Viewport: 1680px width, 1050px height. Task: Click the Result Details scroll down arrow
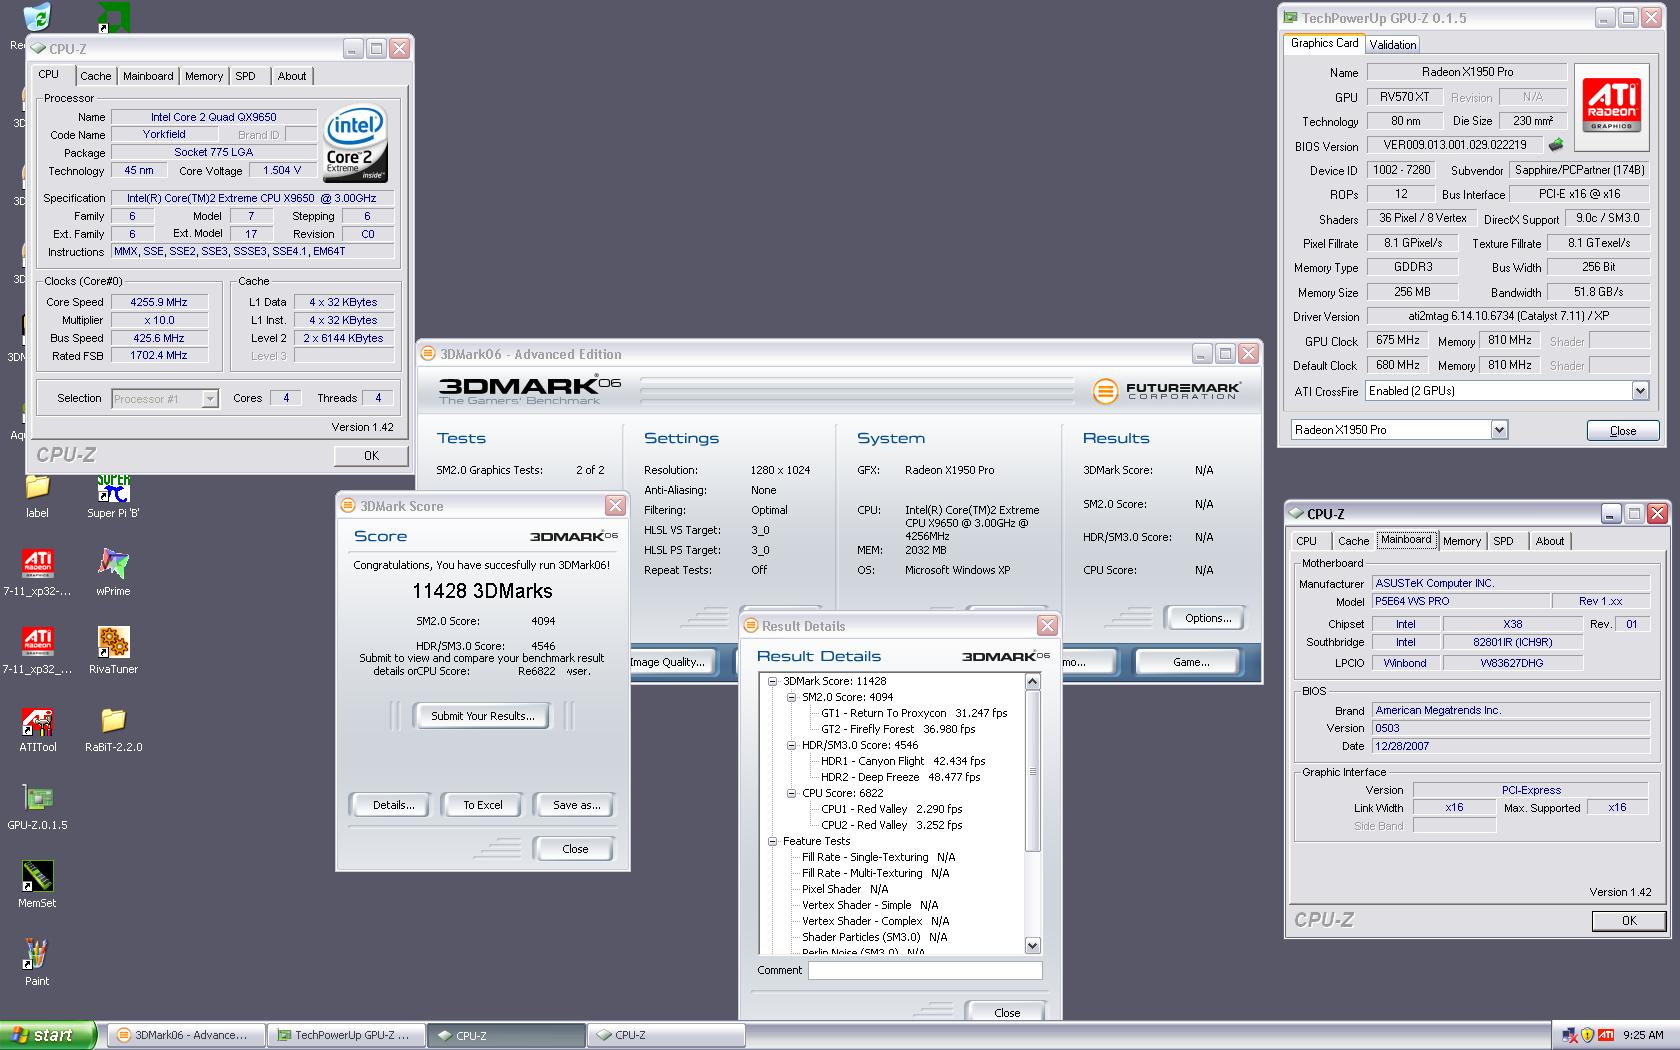1033,945
